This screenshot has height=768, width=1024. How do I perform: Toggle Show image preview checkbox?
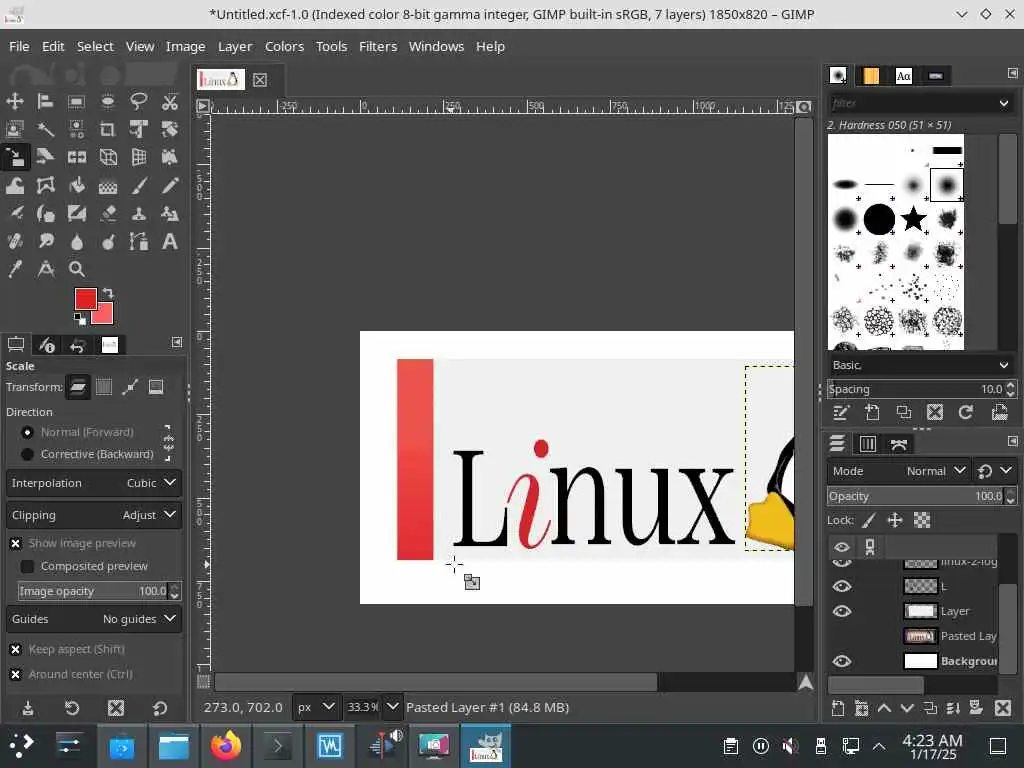(16, 543)
